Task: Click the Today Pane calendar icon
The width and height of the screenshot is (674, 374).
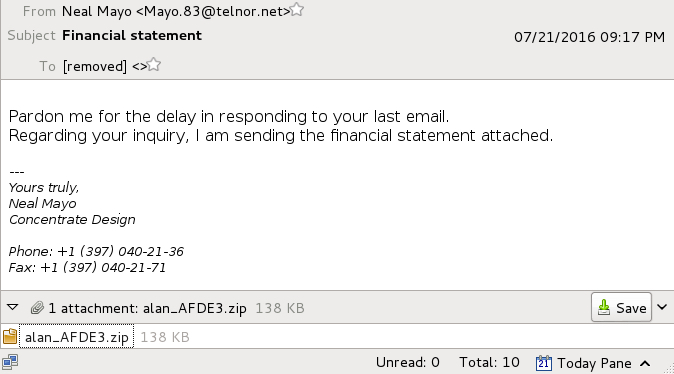Action: 544,363
